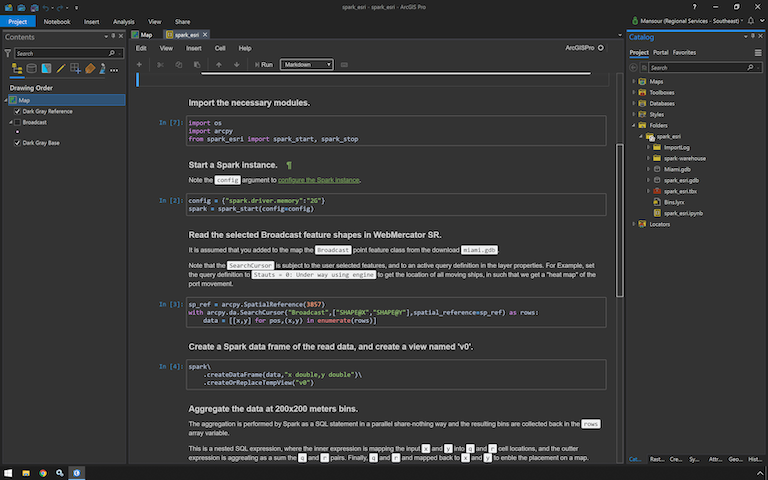Open the Notebook ribbon tab
The height and width of the screenshot is (480, 768).
(57, 22)
